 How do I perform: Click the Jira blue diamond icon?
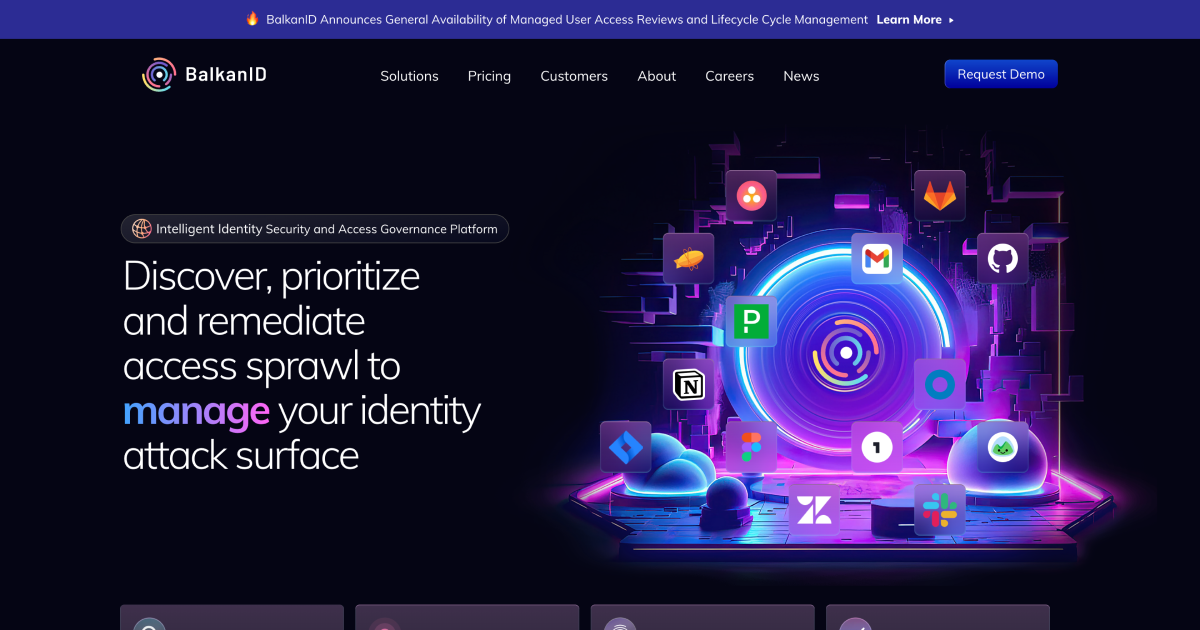coord(625,447)
